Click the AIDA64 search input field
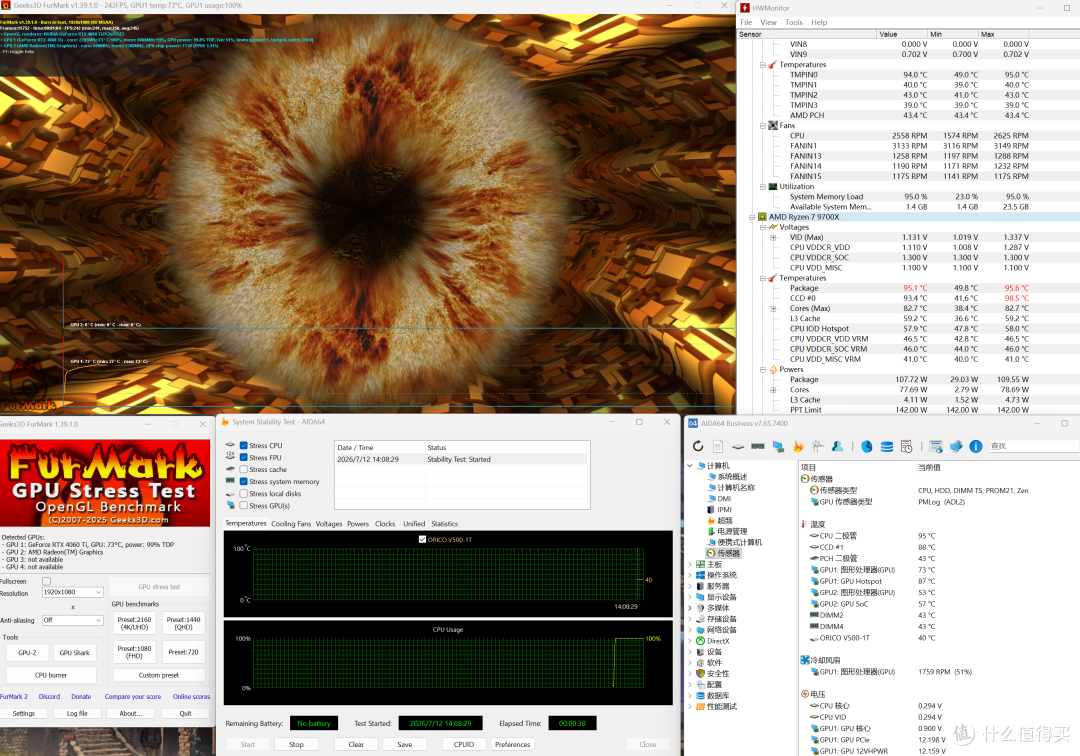The height and width of the screenshot is (756, 1080). [1033, 446]
